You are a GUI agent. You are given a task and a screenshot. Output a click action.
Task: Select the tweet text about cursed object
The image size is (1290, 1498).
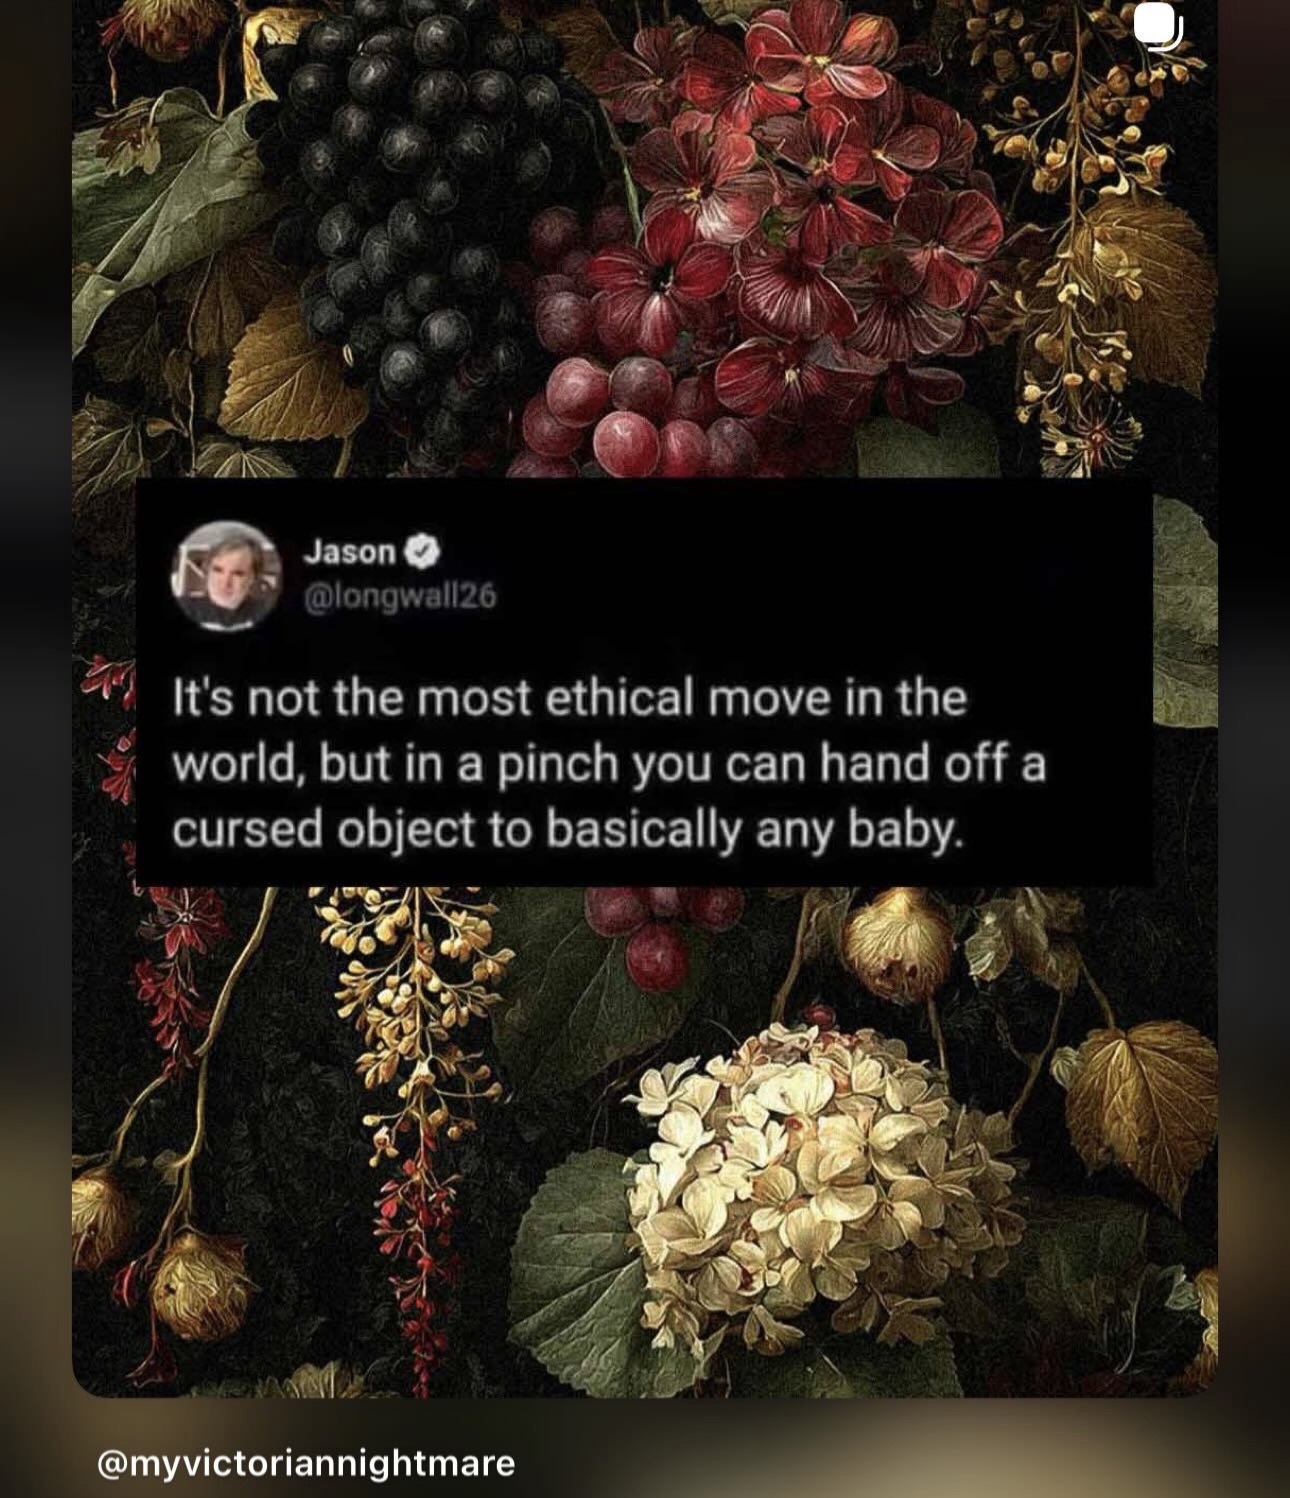pyautogui.click(x=609, y=764)
